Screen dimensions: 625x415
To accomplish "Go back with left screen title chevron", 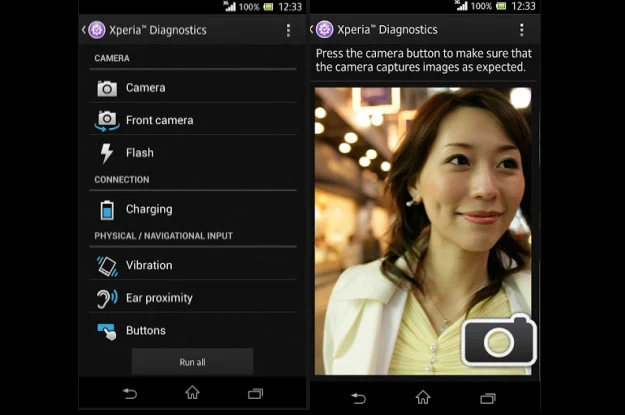I will pyautogui.click(x=84, y=30).
